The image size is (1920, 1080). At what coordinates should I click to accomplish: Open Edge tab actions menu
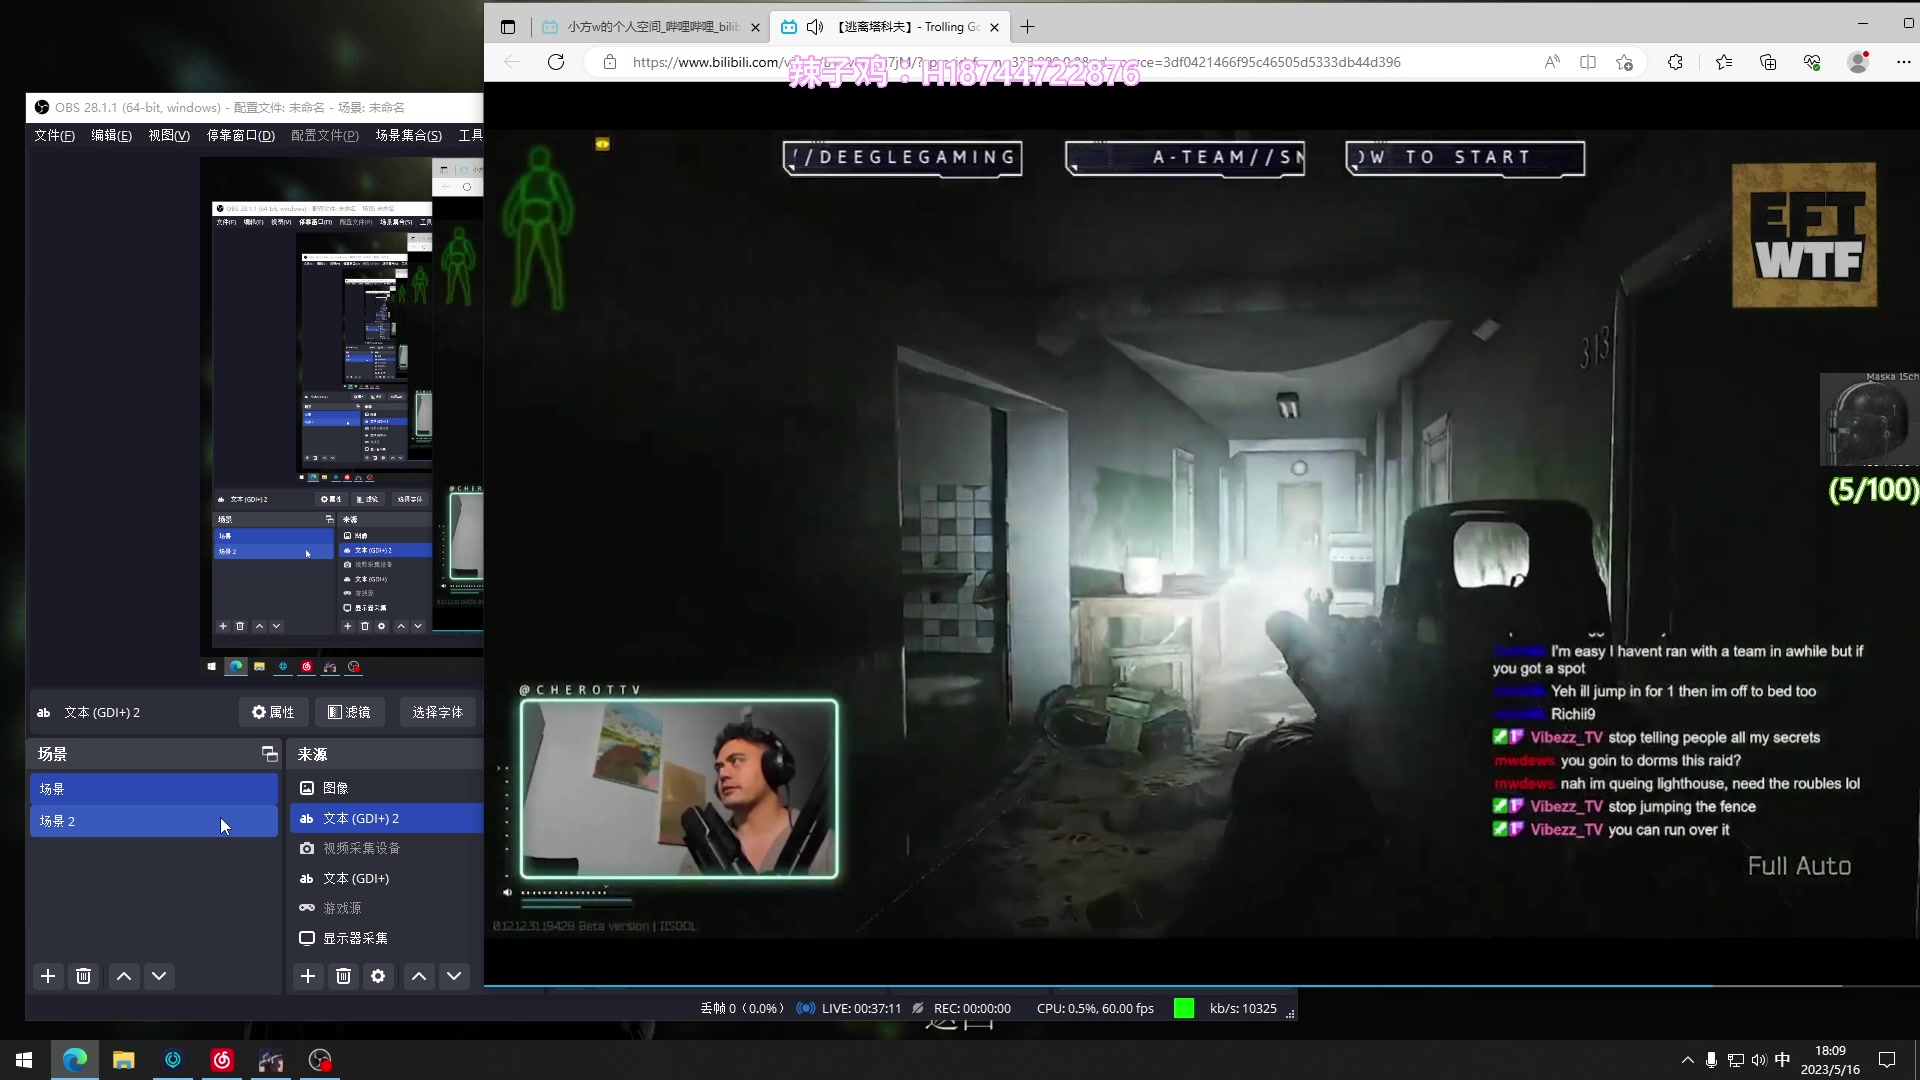pyautogui.click(x=508, y=27)
